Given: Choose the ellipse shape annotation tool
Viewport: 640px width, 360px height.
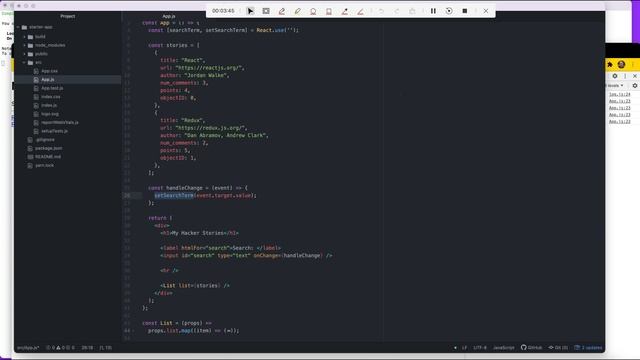Looking at the screenshot, I should point(313,11).
